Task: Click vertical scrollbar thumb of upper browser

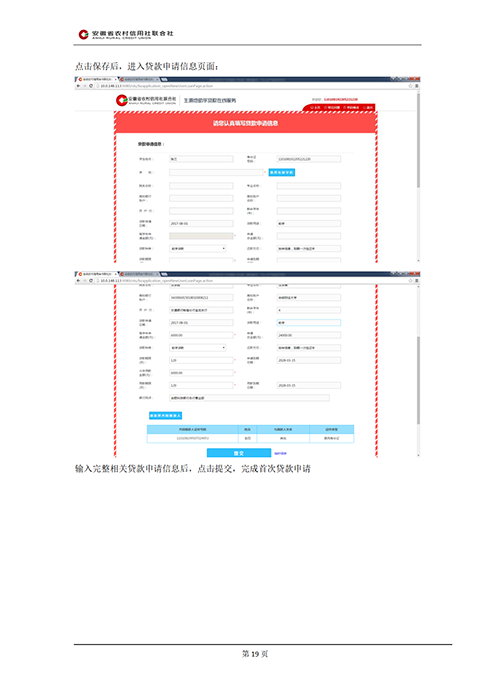Action: coord(418,140)
